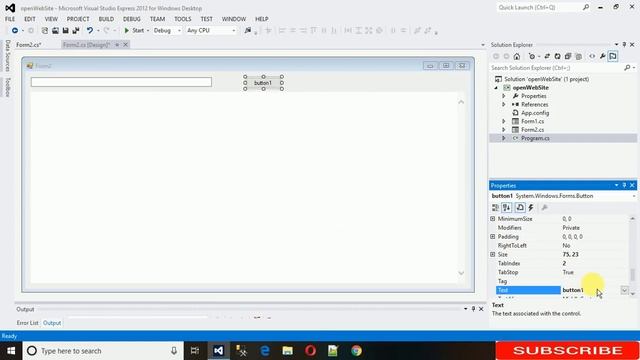This screenshot has height=360, width=640.
Task: Click the text box on the form designer
Action: [121, 82]
